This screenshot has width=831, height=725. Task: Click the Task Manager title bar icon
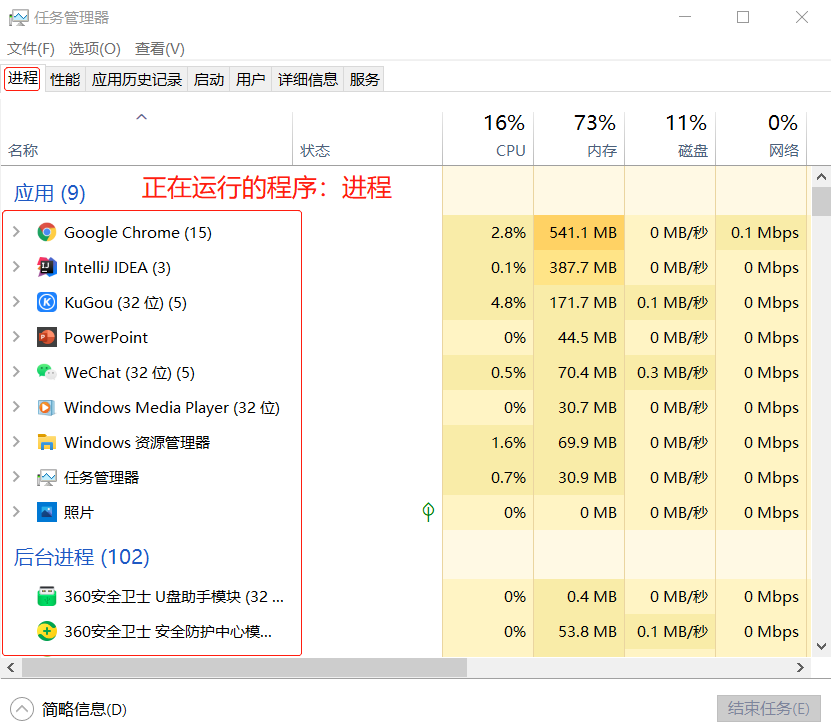tap(19, 17)
